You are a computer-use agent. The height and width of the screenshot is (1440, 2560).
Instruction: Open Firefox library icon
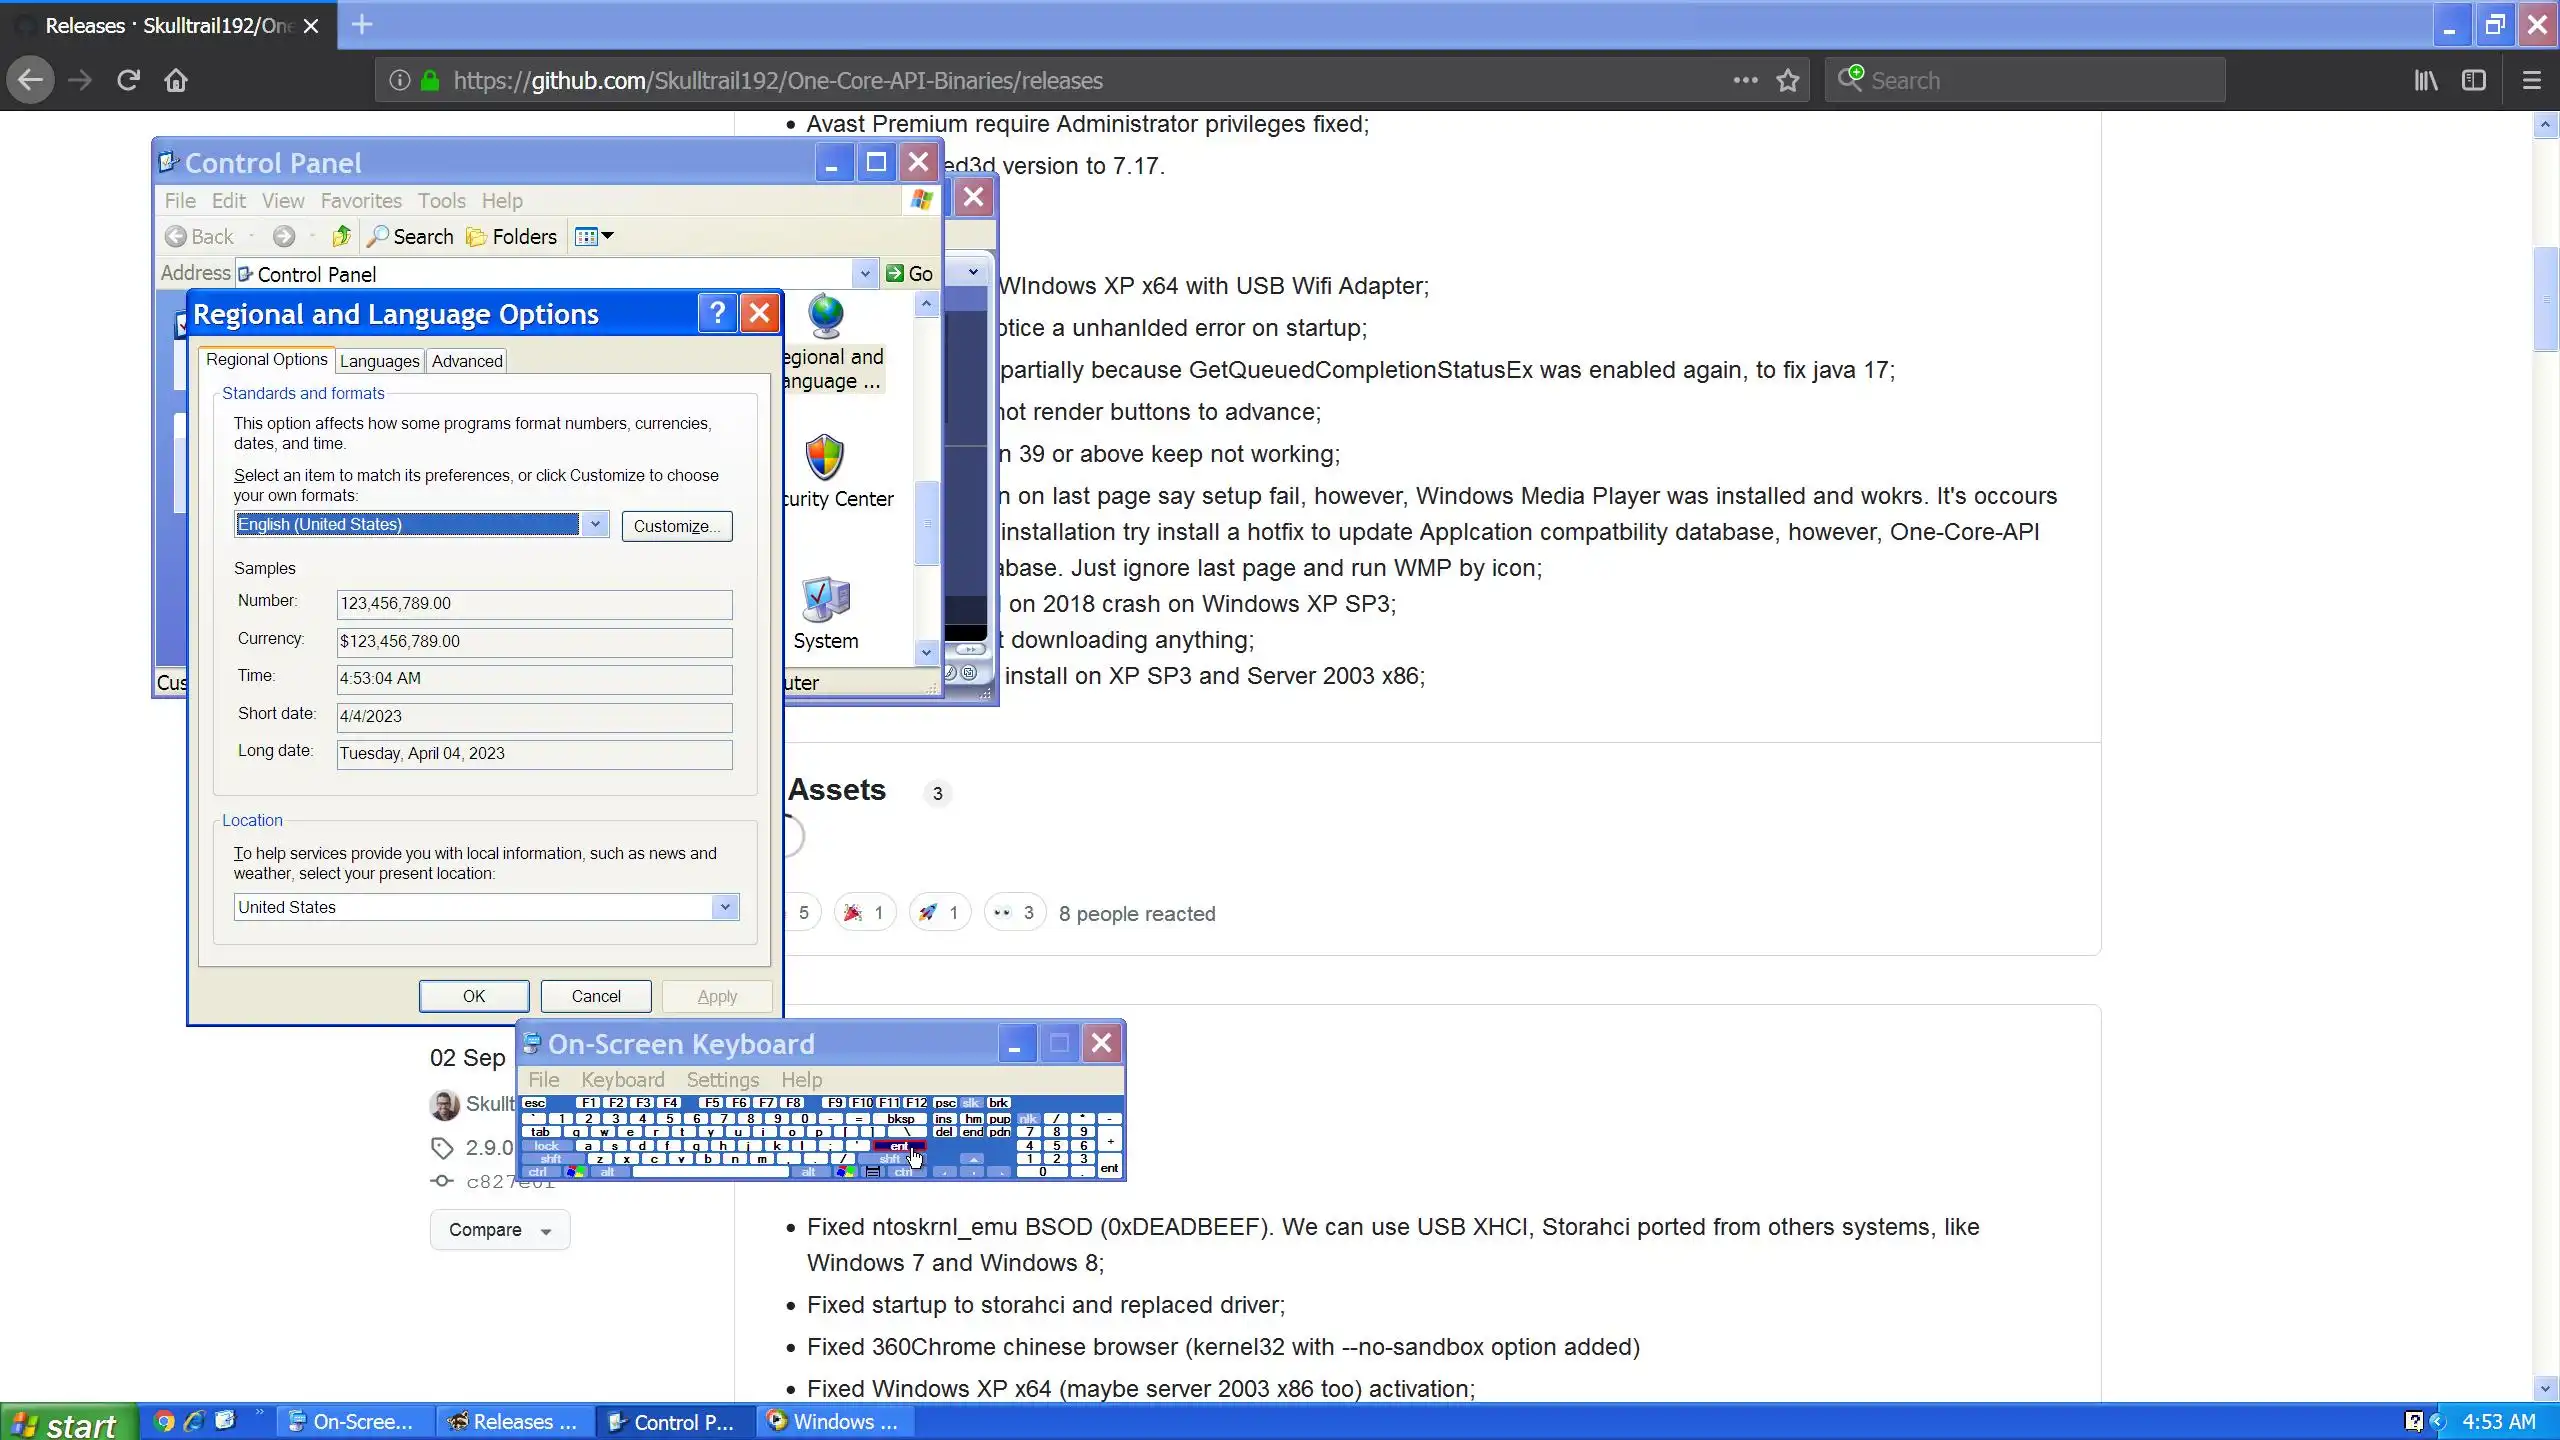[x=2426, y=80]
